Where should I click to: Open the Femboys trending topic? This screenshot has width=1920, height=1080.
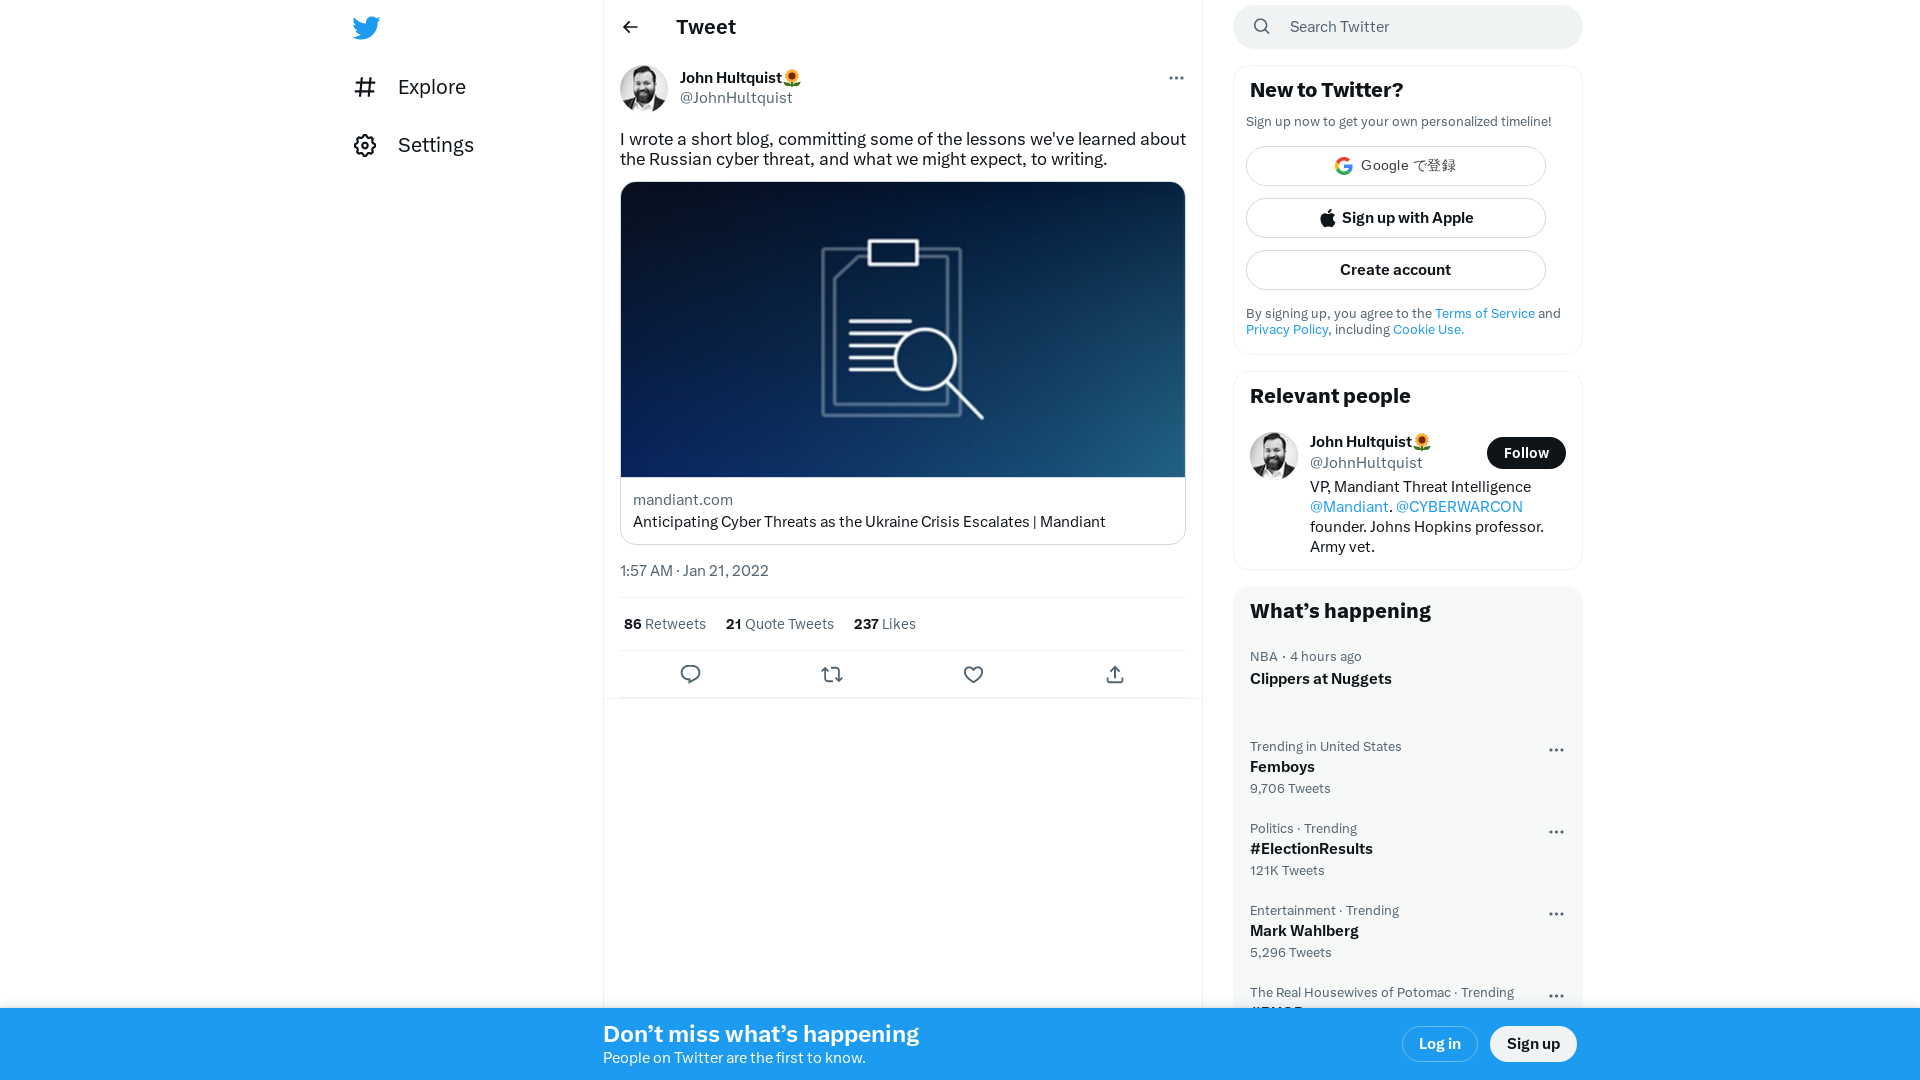coord(1282,767)
